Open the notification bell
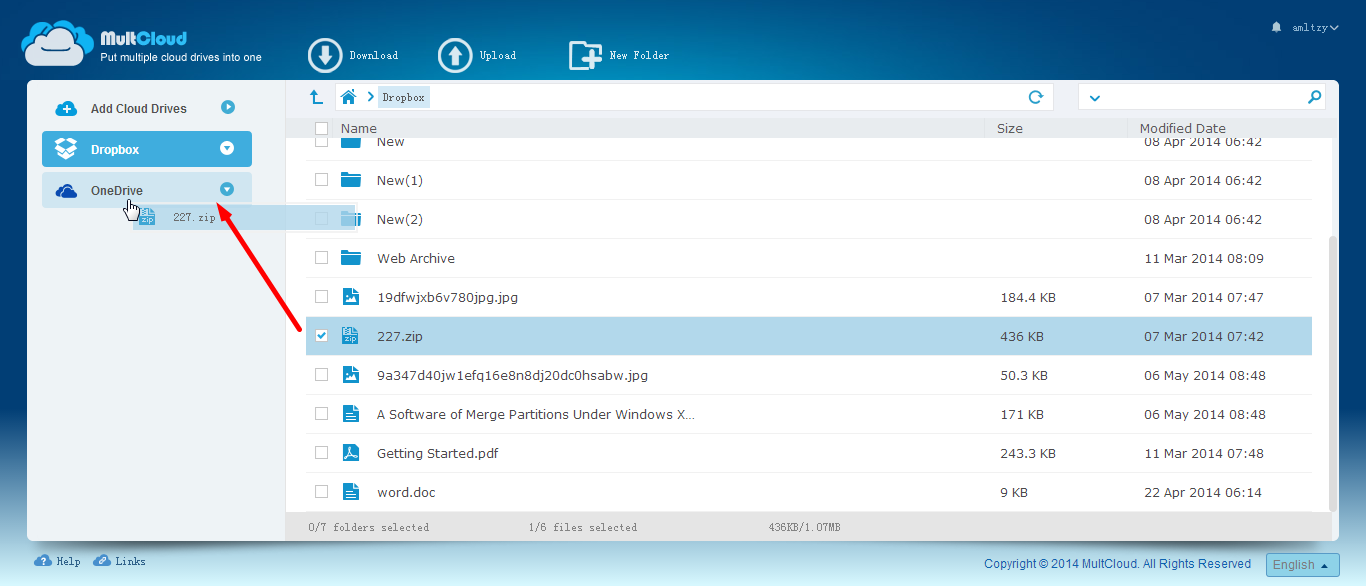The image size is (1366, 586). 1276,27
